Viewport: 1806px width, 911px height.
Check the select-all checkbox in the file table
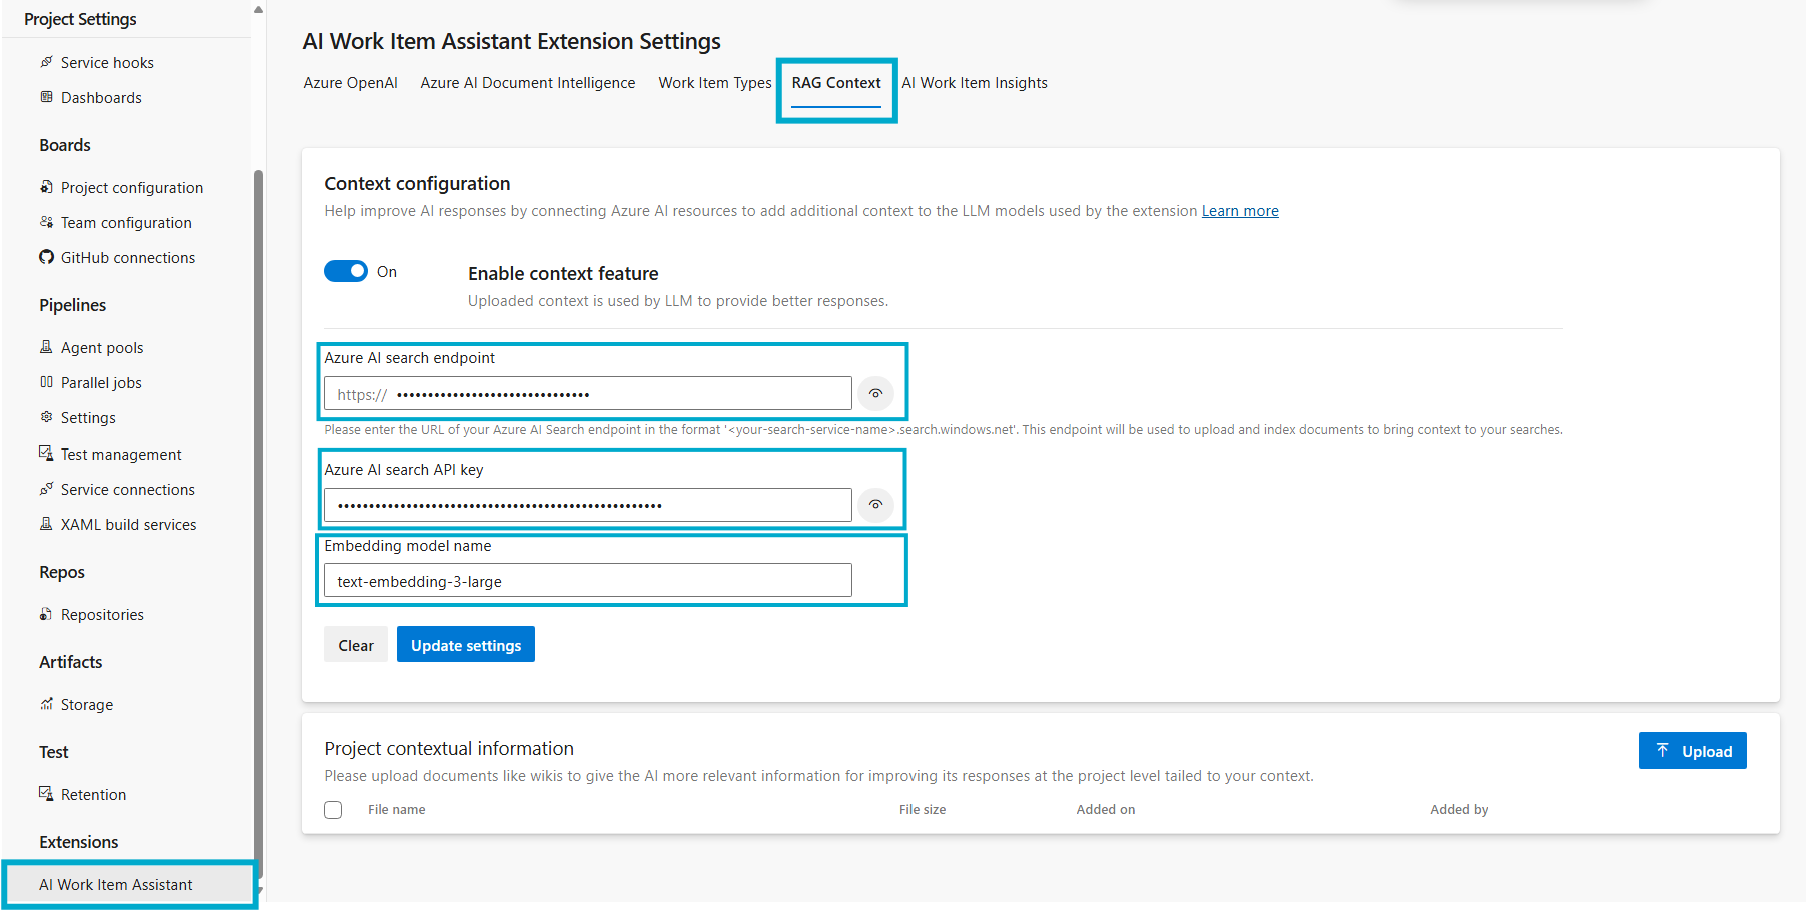point(333,810)
